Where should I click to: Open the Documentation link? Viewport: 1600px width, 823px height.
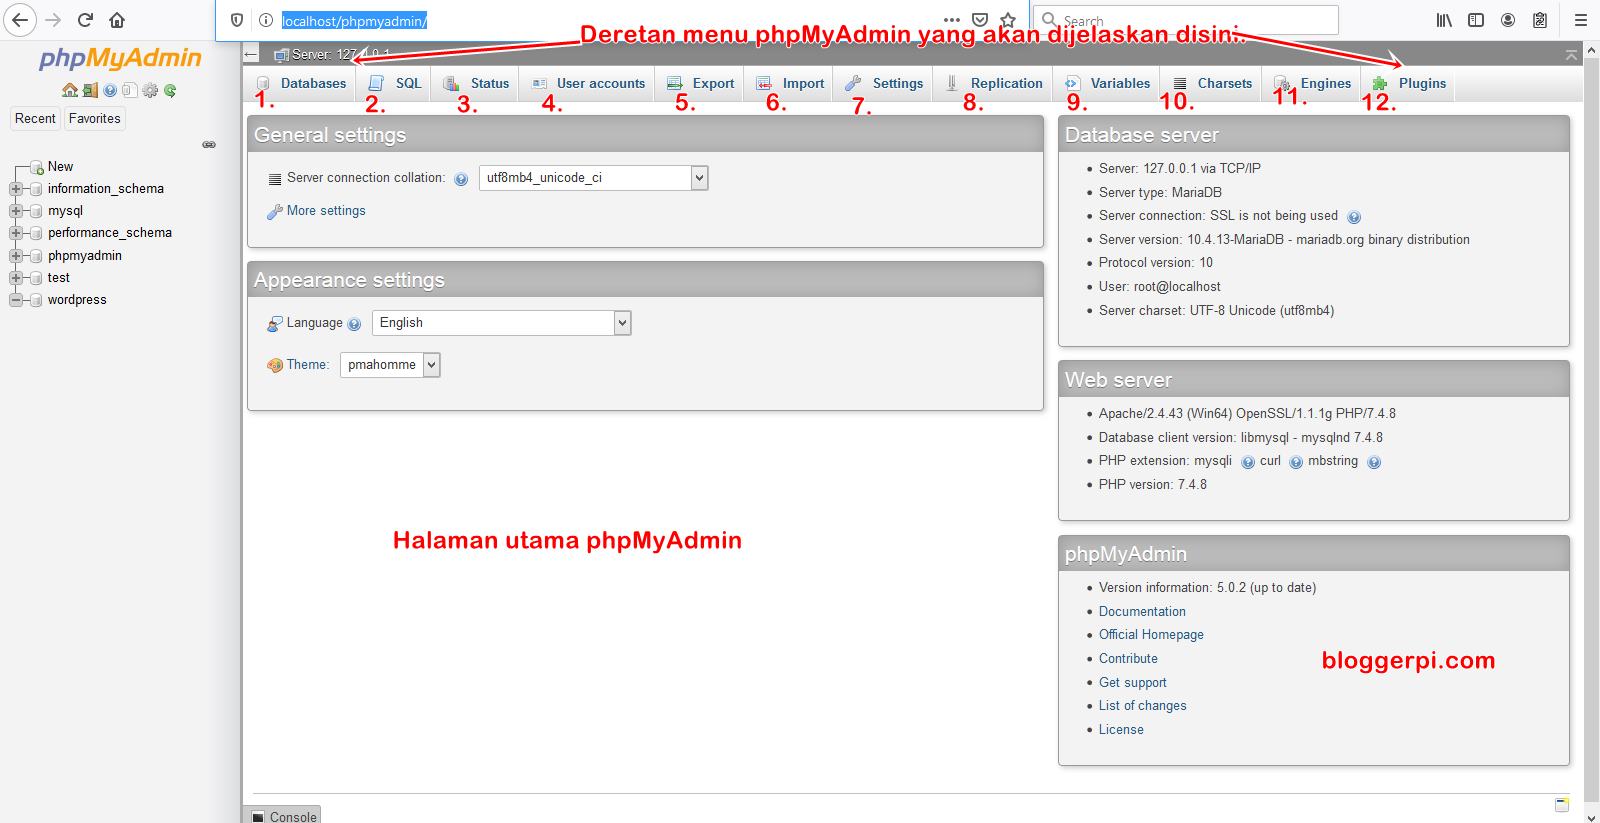point(1142,612)
